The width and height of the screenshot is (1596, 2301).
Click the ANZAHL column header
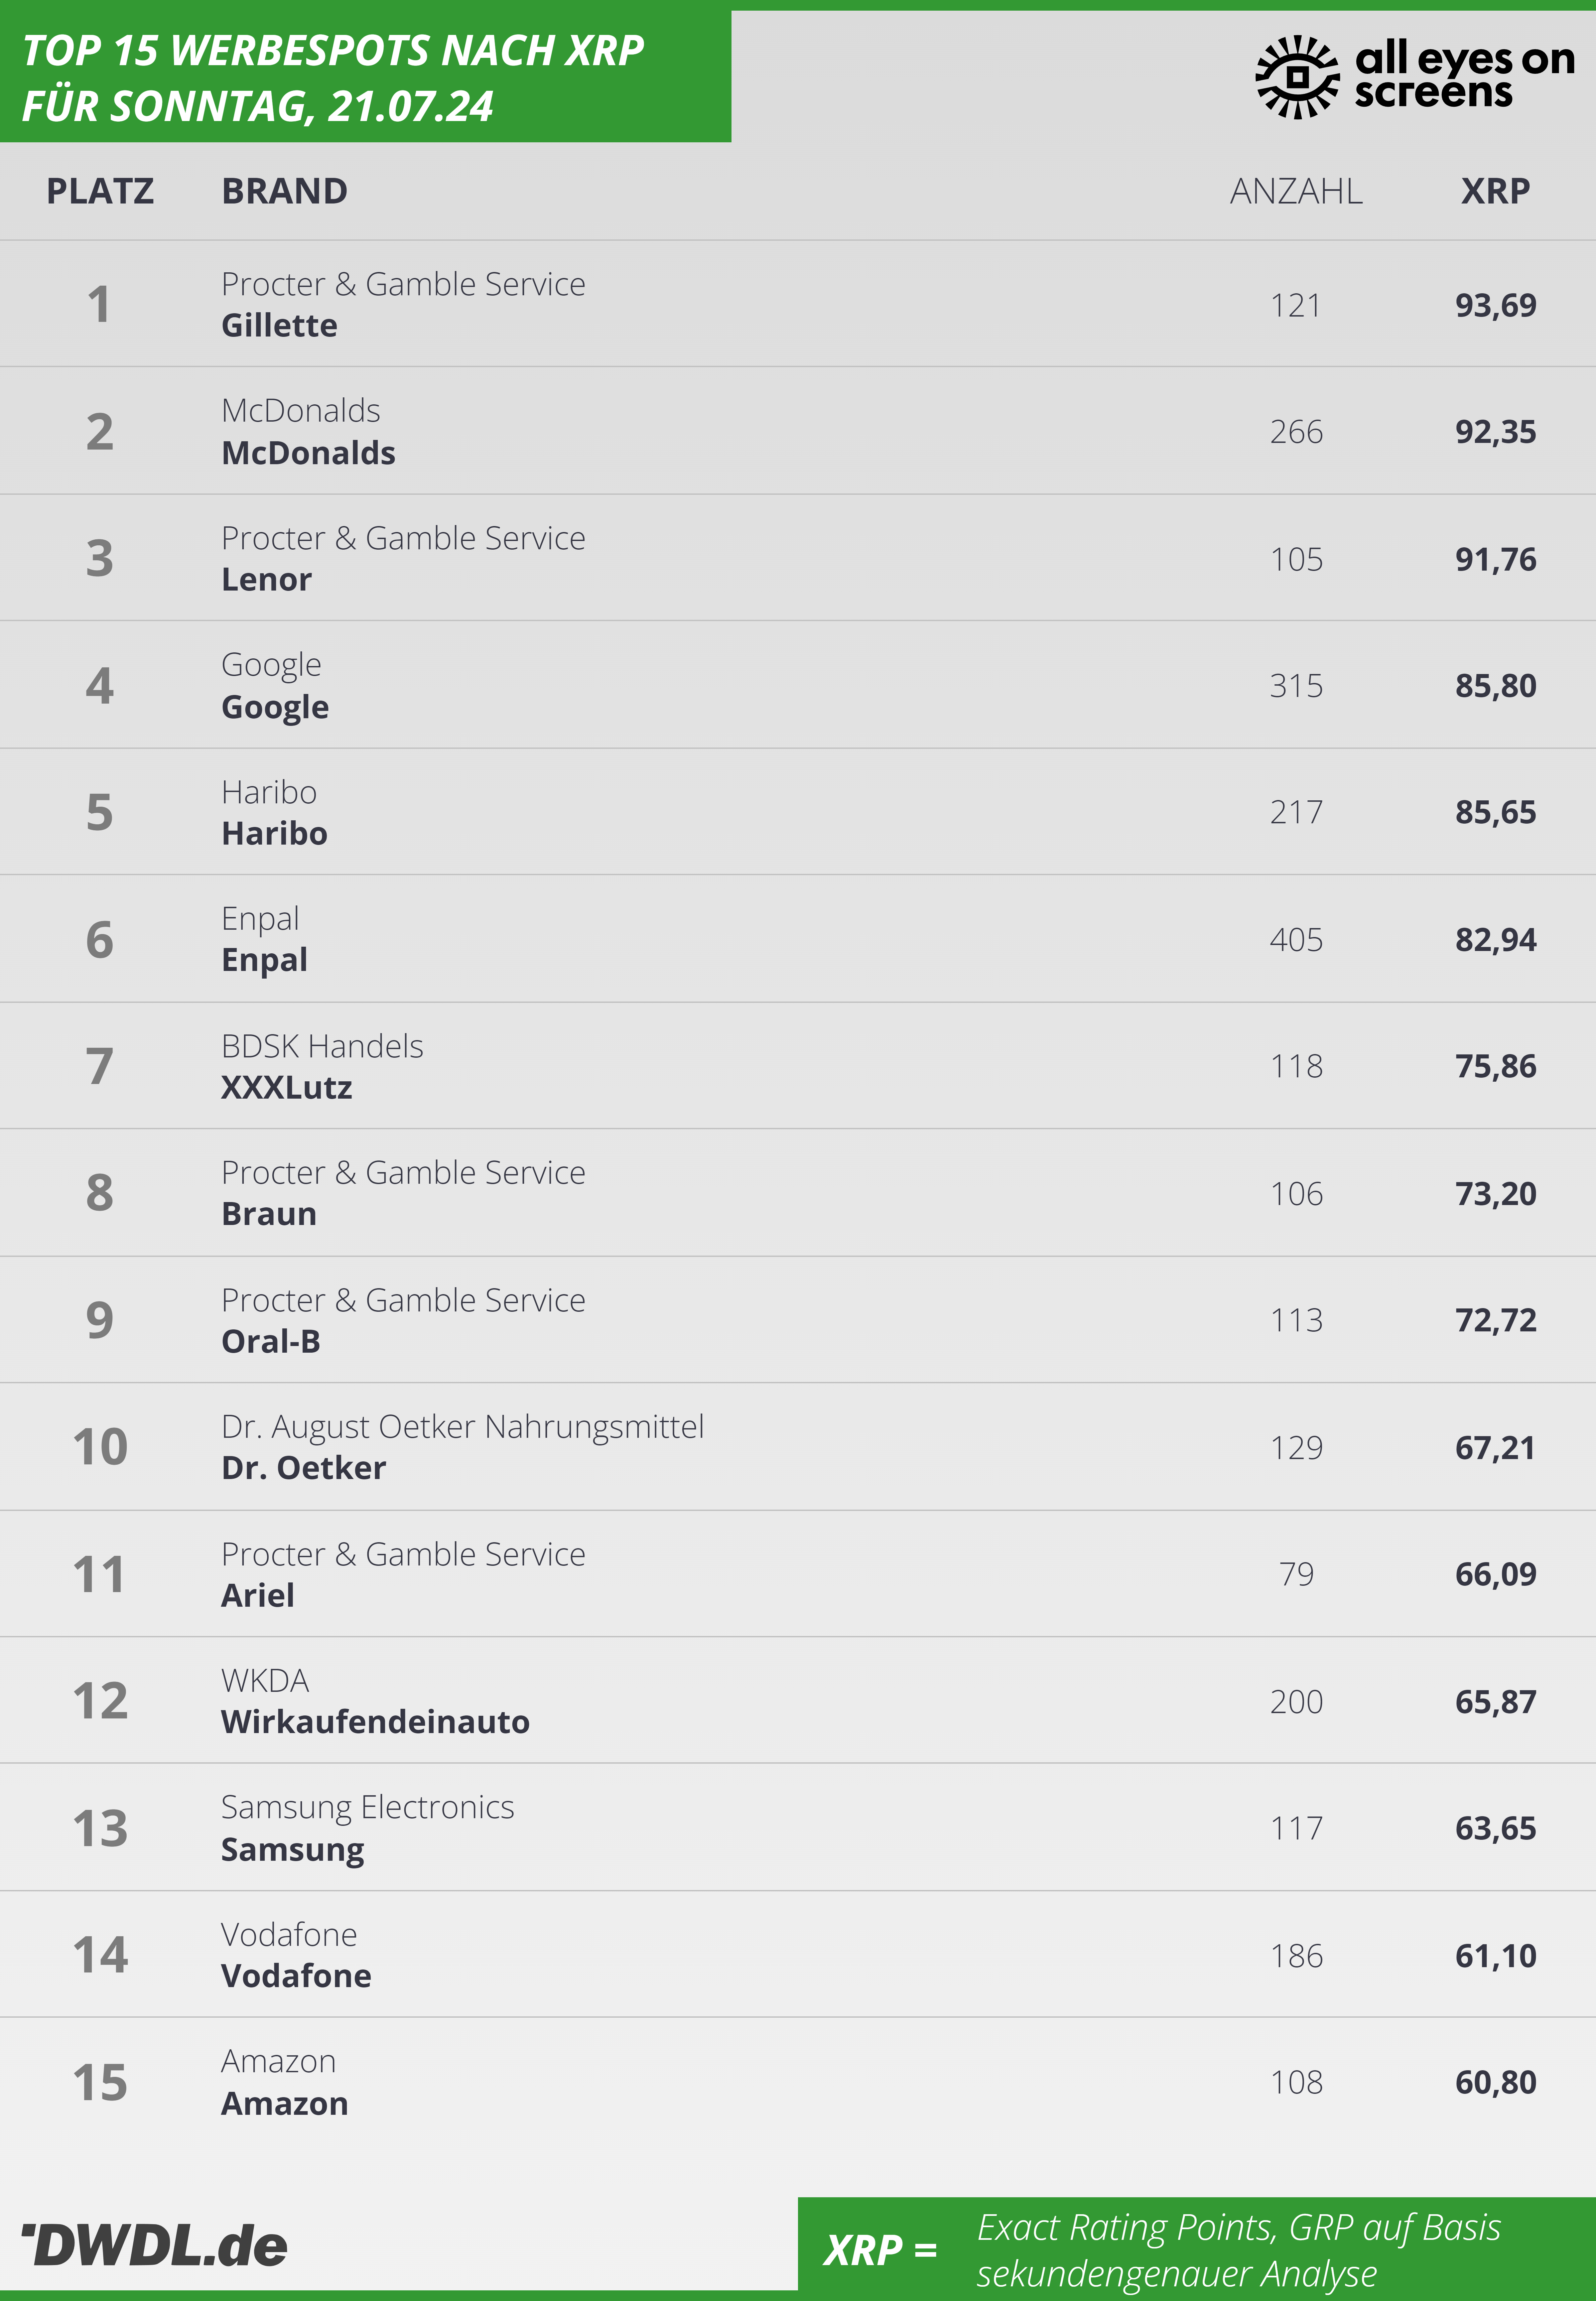[x=1296, y=191]
